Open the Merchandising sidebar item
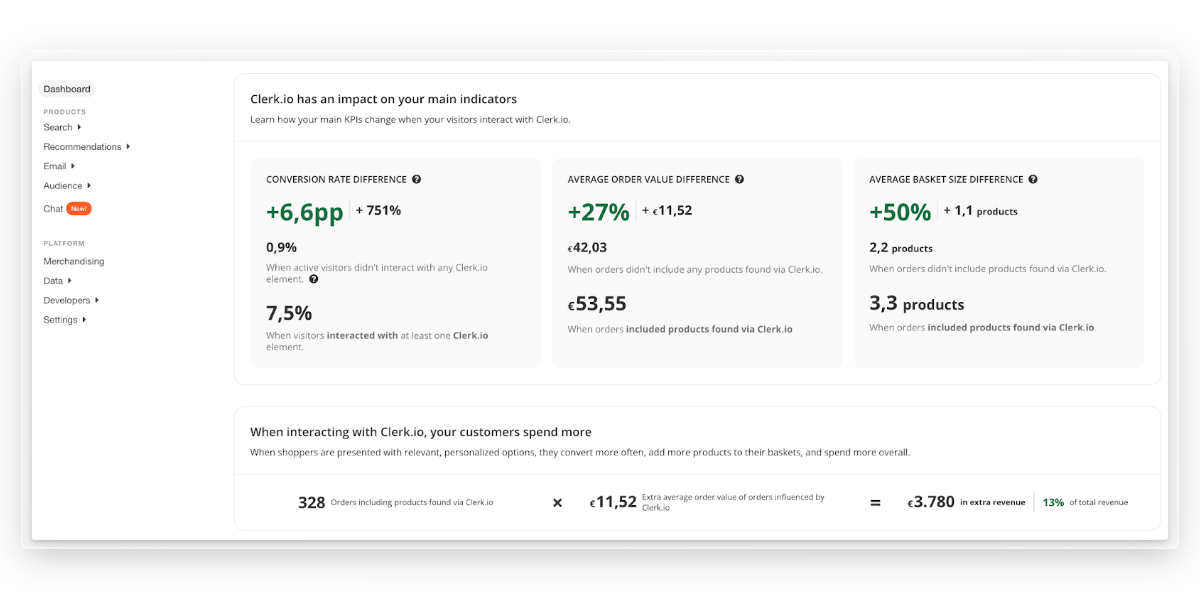 (74, 262)
